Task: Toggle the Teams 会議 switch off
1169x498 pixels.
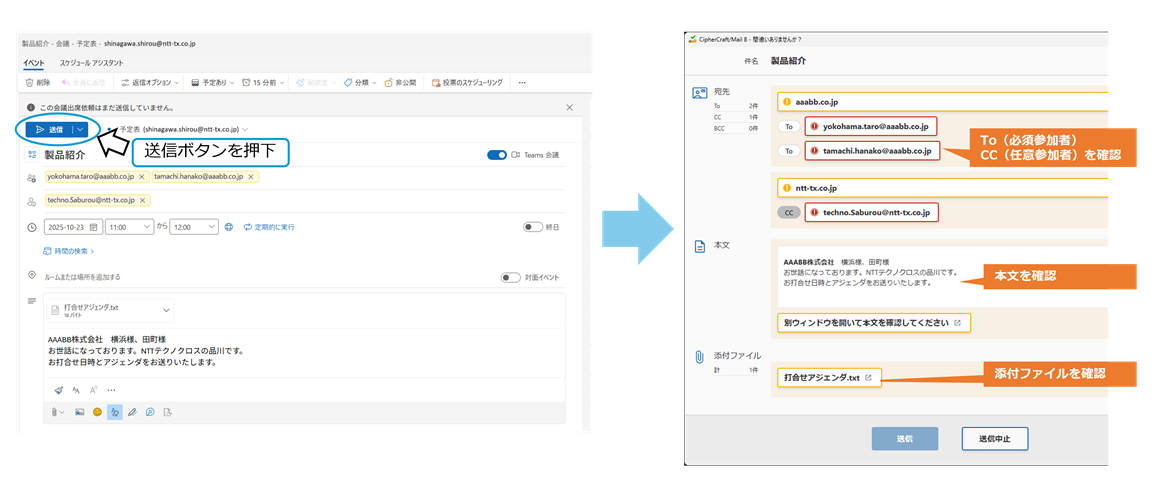Action: tap(497, 155)
